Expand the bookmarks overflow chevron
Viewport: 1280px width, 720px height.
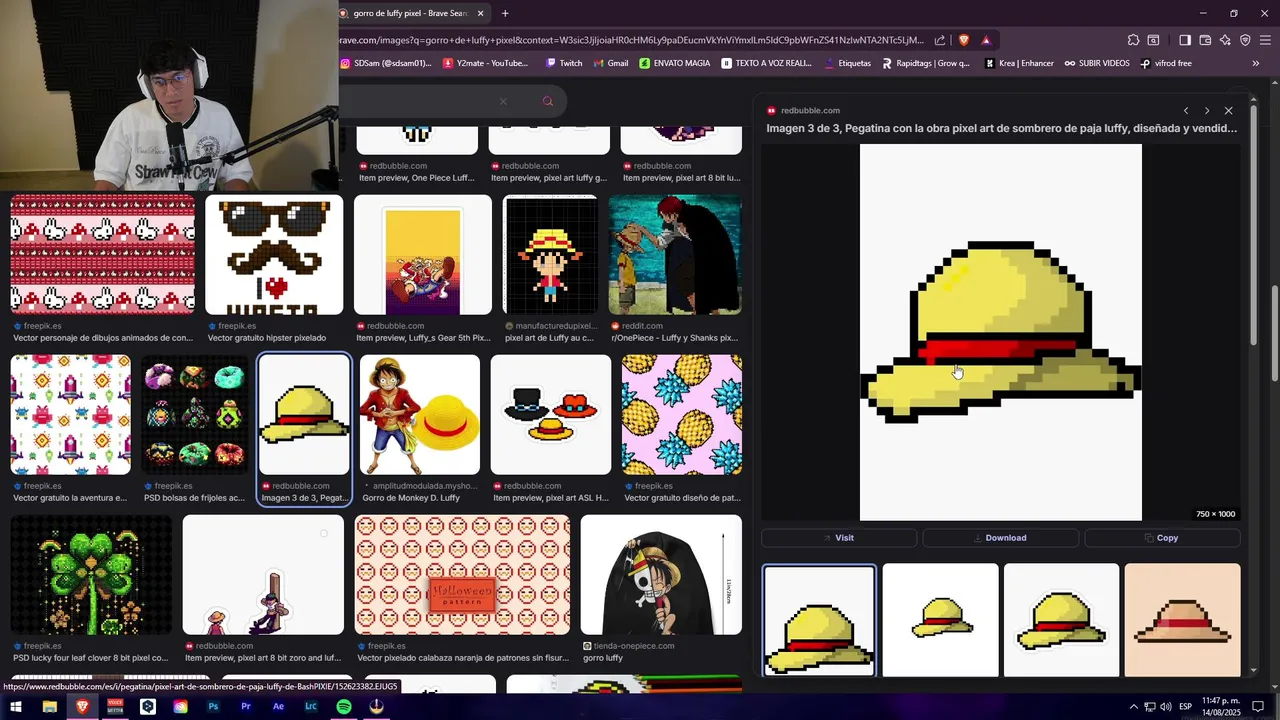[1256, 63]
